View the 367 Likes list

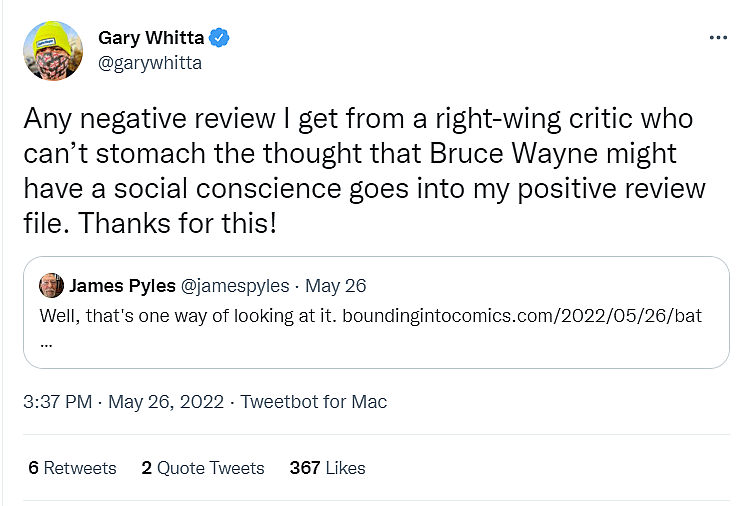pos(327,468)
